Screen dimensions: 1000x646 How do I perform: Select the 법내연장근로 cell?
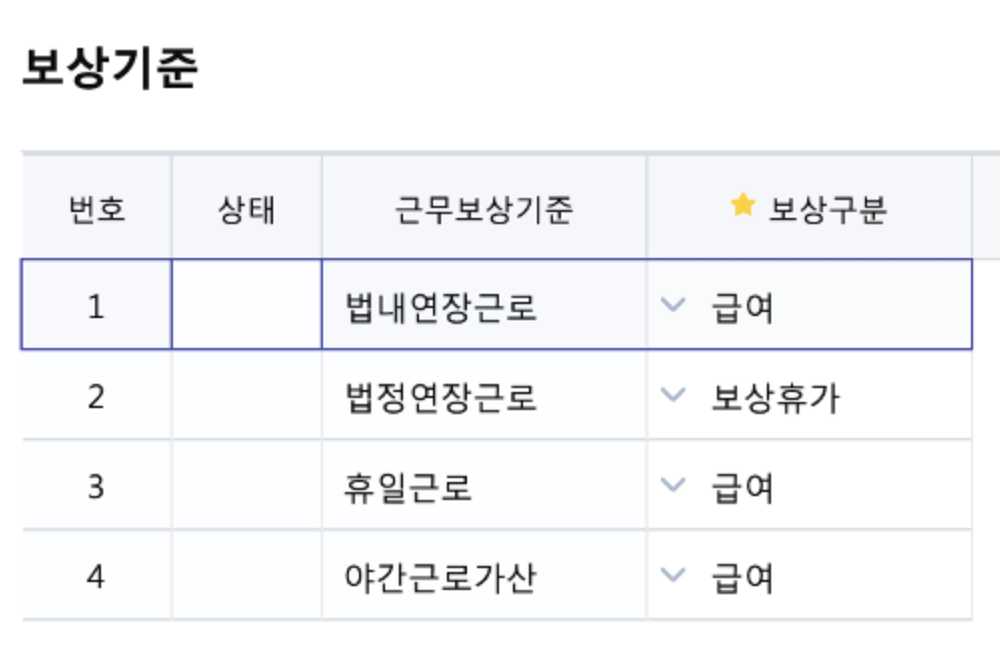pyautogui.click(x=441, y=307)
